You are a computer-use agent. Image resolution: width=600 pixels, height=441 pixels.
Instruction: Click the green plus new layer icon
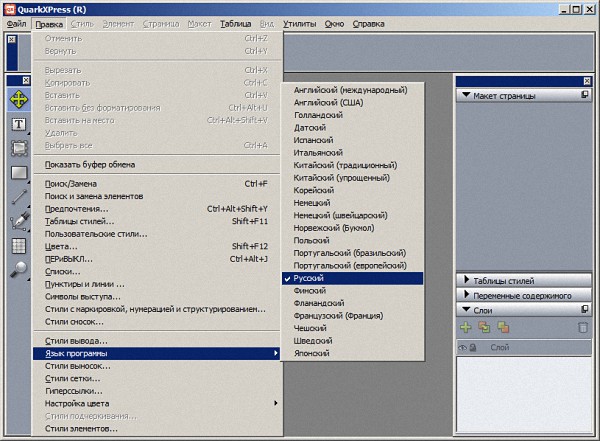point(466,327)
